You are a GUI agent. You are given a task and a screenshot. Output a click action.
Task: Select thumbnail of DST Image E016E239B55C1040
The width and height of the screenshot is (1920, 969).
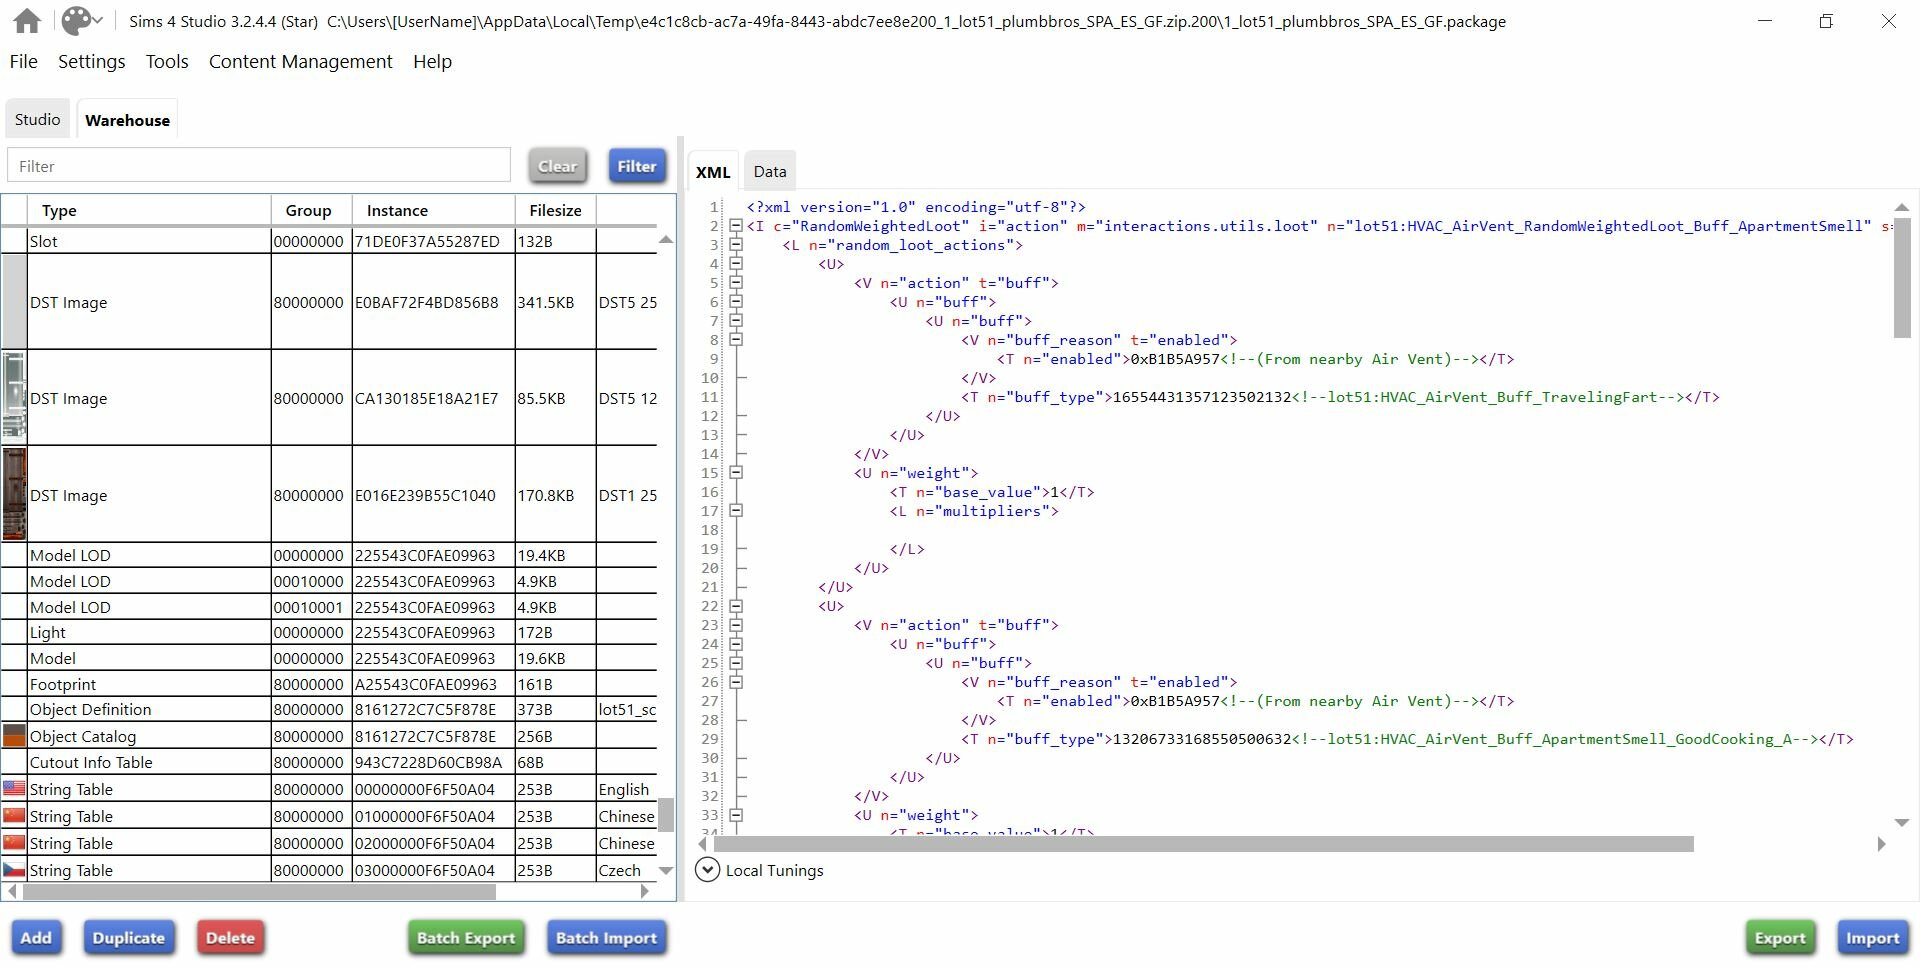pos(14,495)
